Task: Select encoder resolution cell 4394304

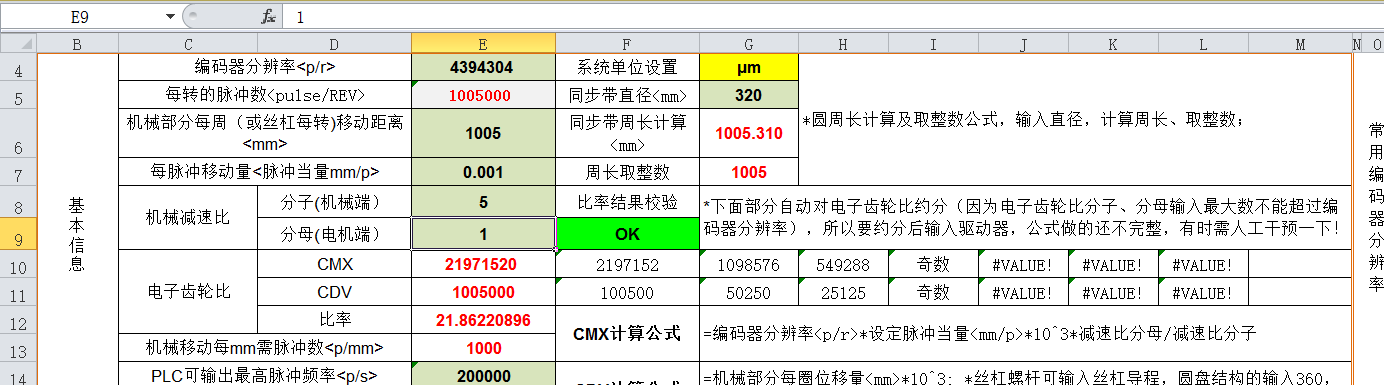Action: [483, 67]
